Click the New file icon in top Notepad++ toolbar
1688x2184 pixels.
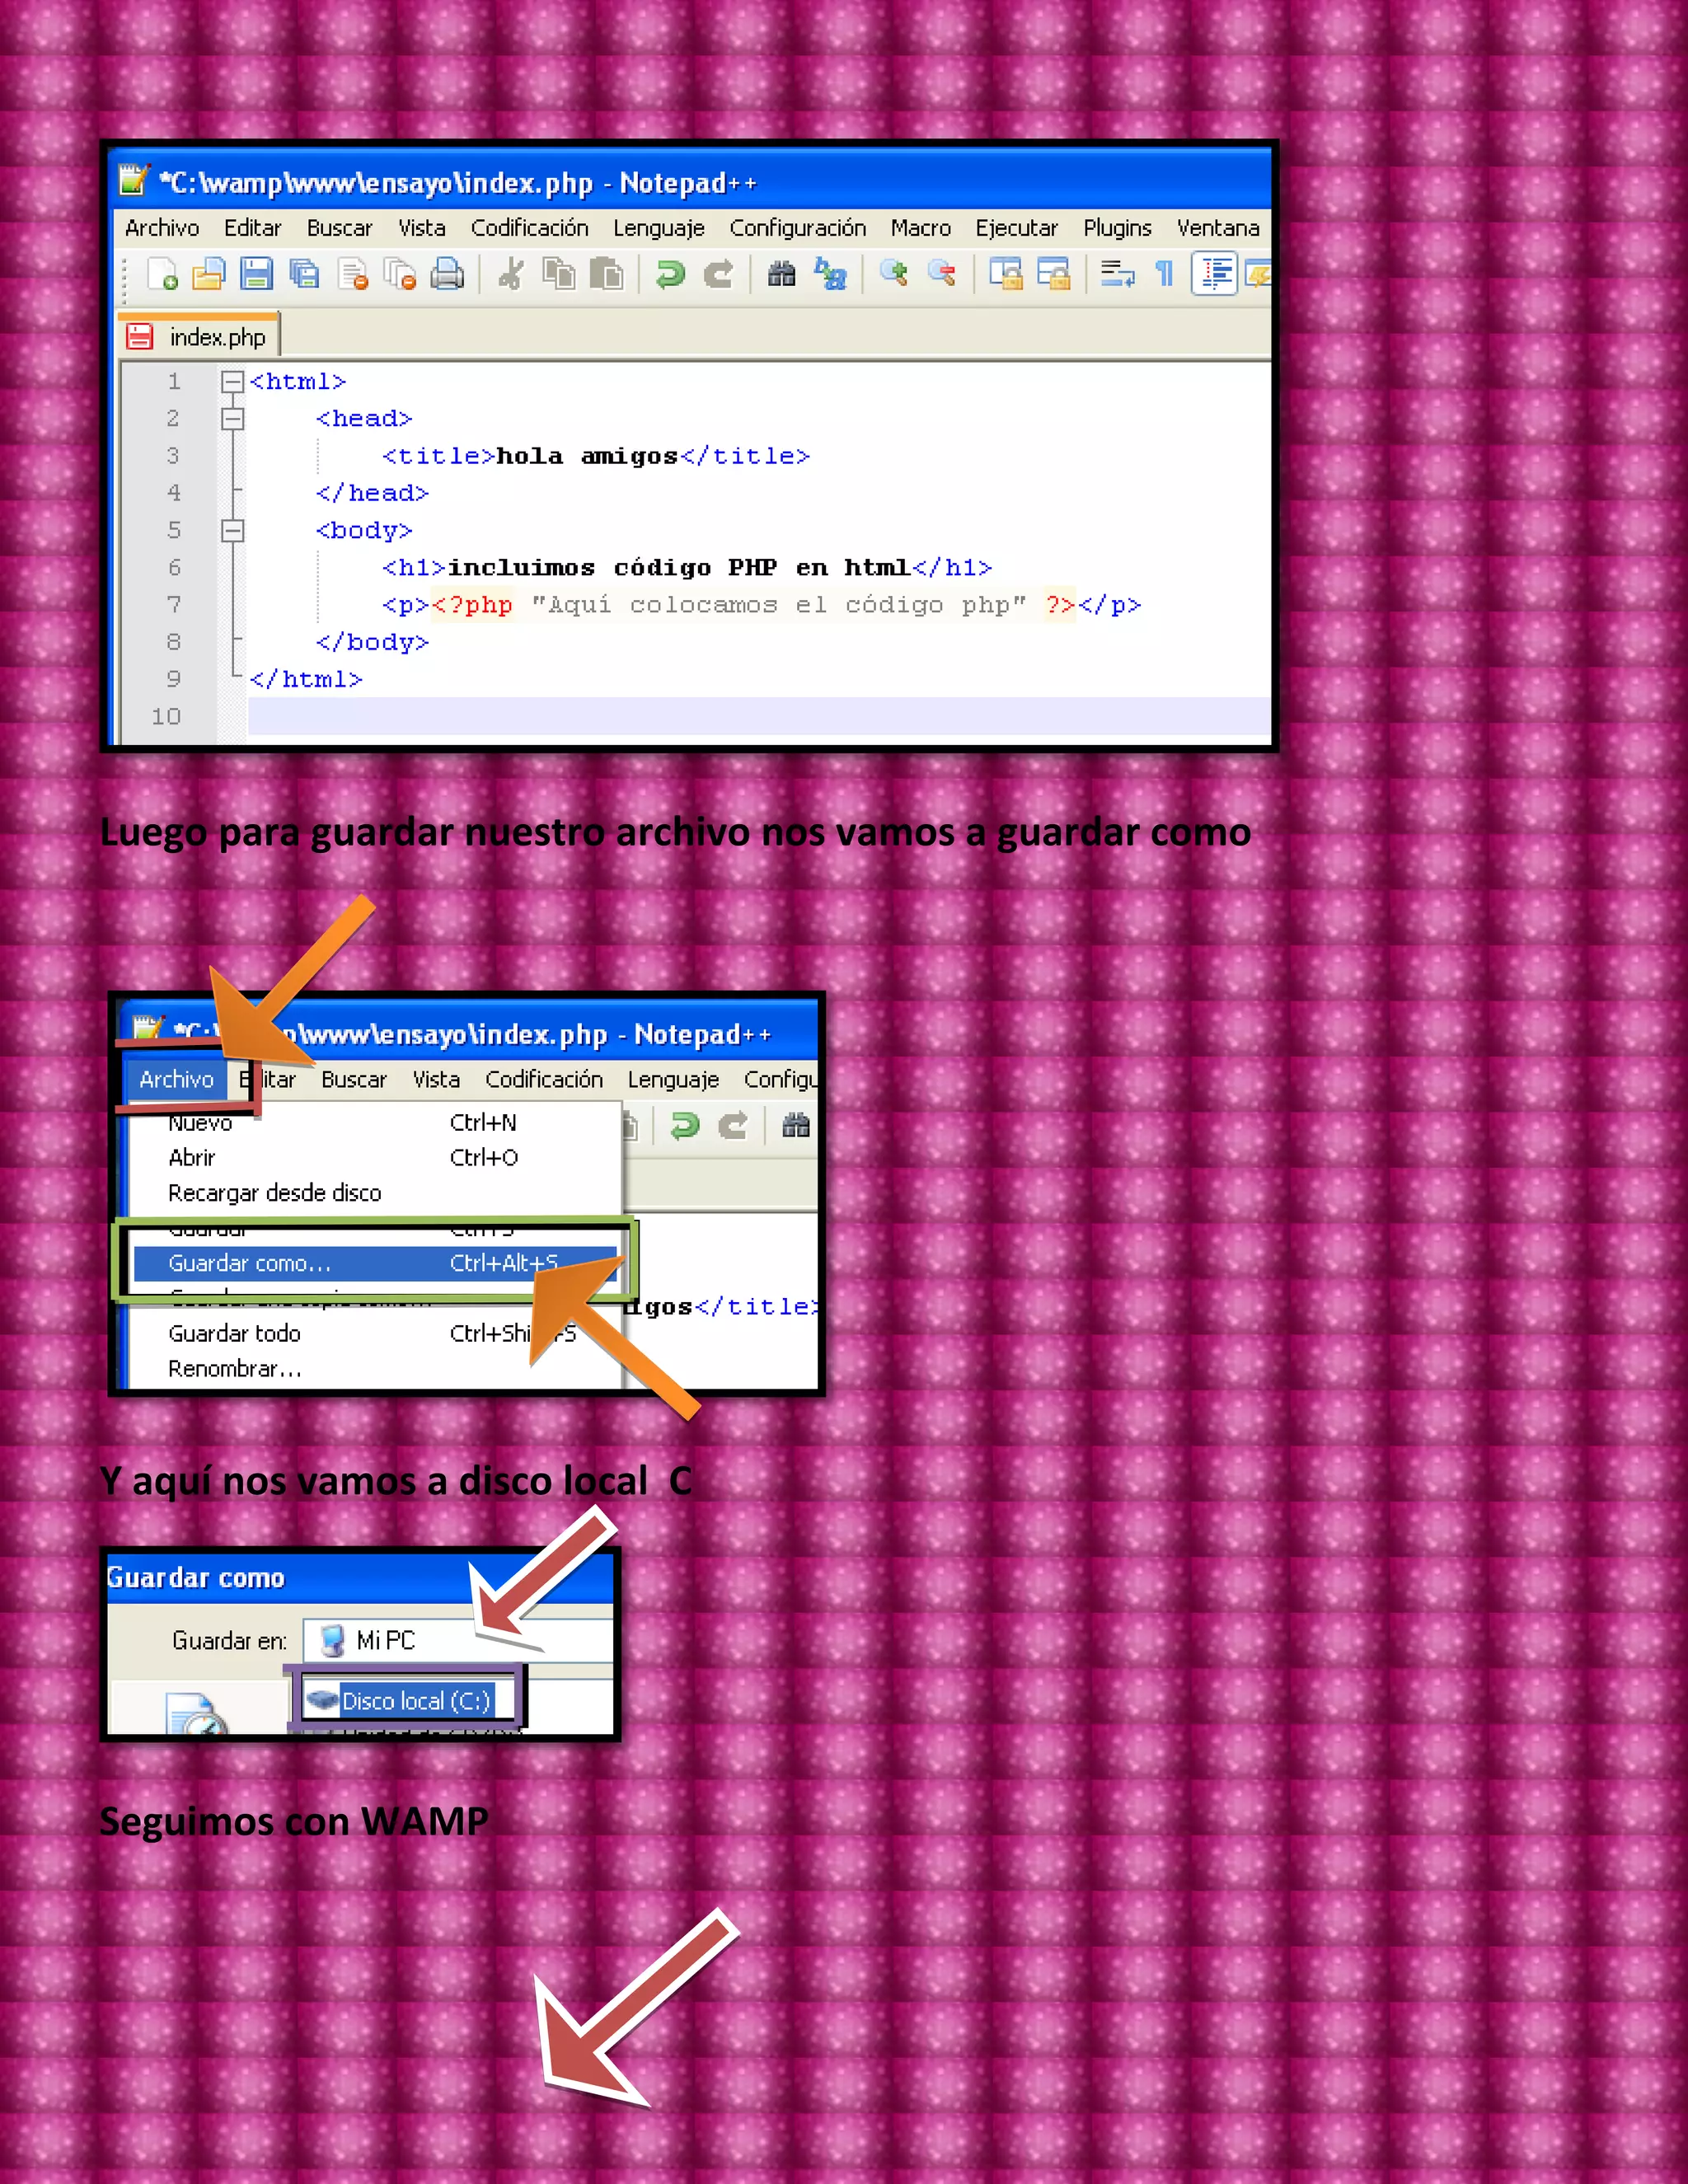click(x=162, y=273)
